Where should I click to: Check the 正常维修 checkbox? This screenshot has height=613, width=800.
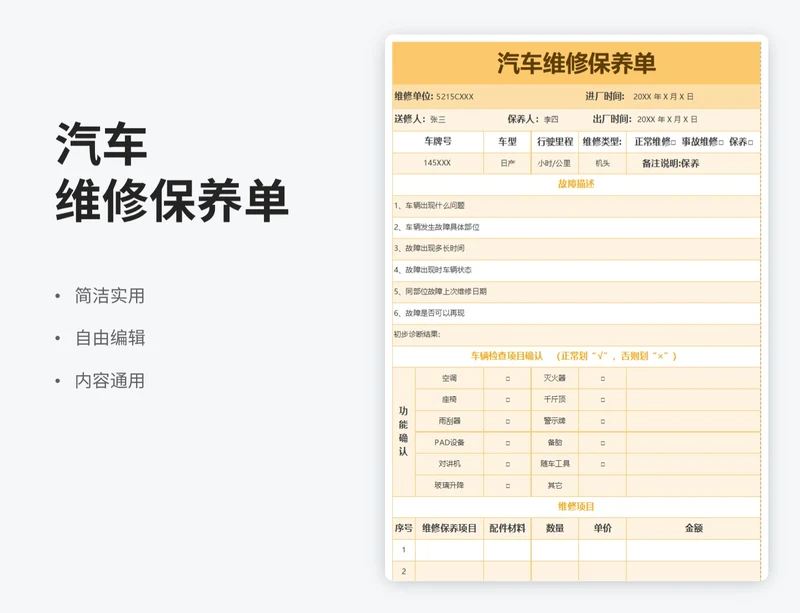[x=673, y=142]
